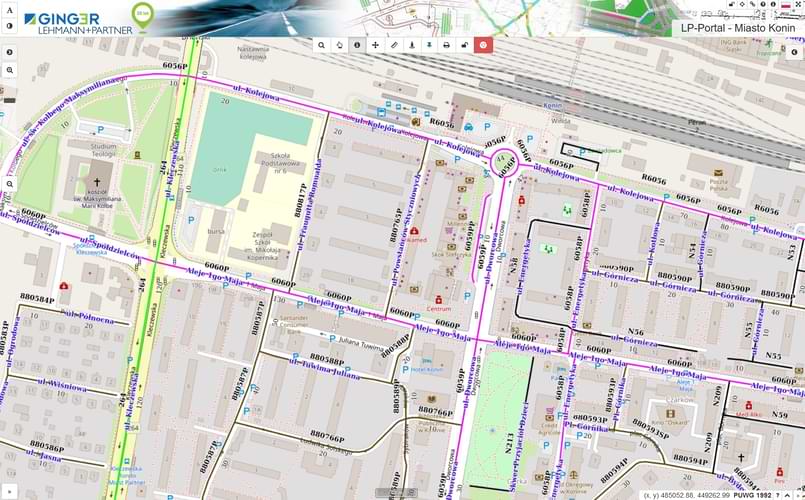Select the magnifier search tool in toolbar
The height and width of the screenshot is (500, 805).
[321, 45]
